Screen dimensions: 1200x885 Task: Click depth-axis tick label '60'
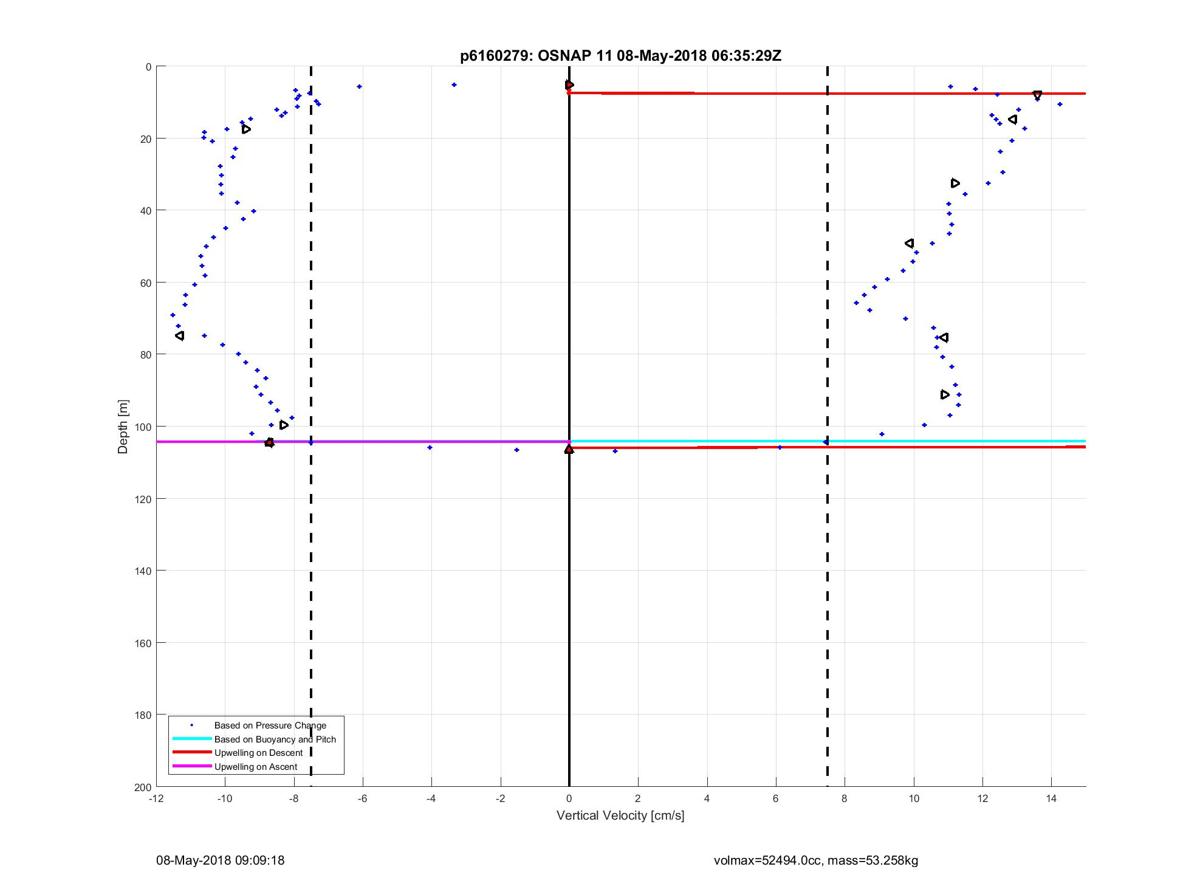(x=144, y=283)
